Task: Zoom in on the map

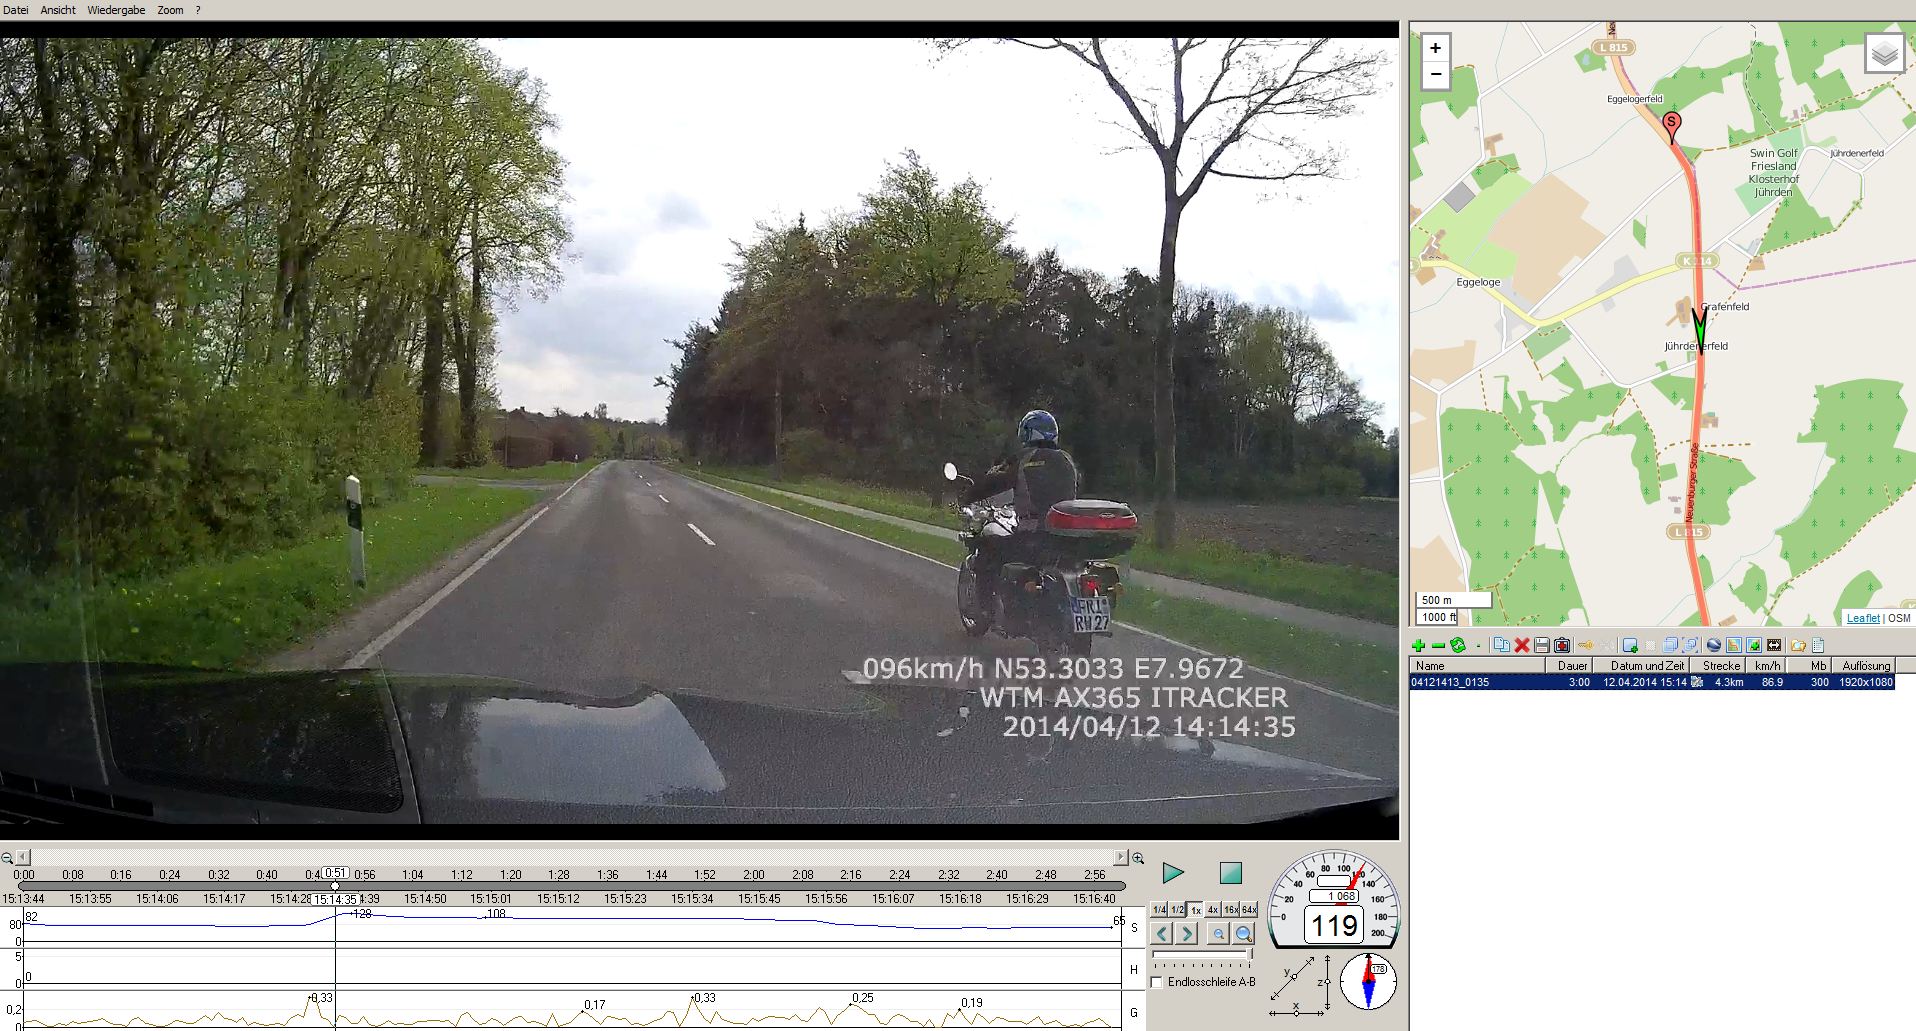Action: (1435, 48)
